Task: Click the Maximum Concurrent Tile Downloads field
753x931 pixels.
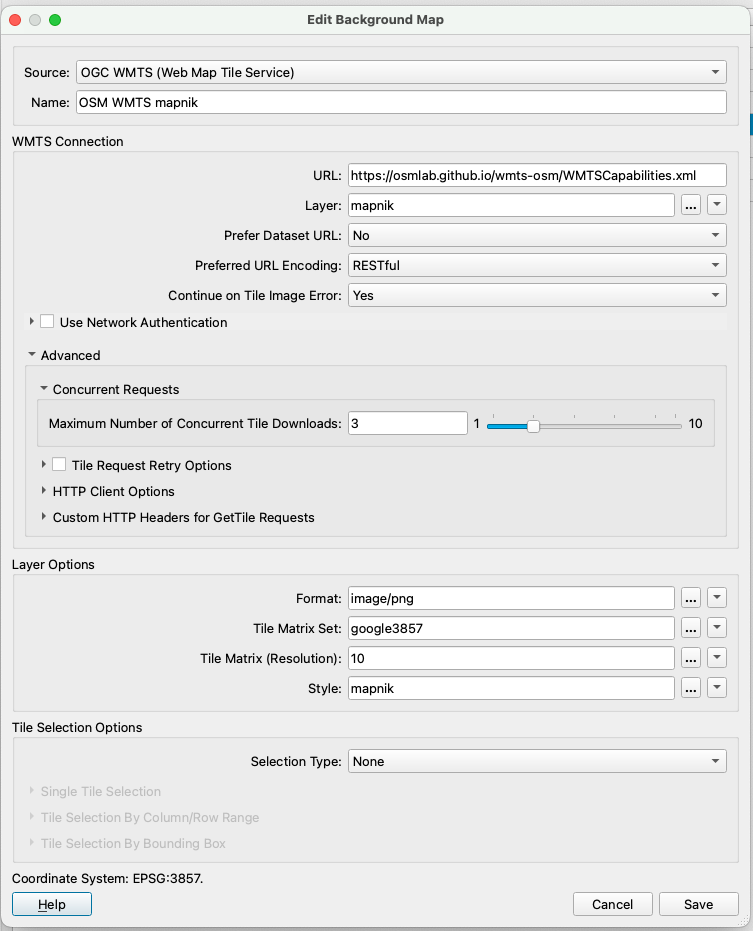Action: 407,423
